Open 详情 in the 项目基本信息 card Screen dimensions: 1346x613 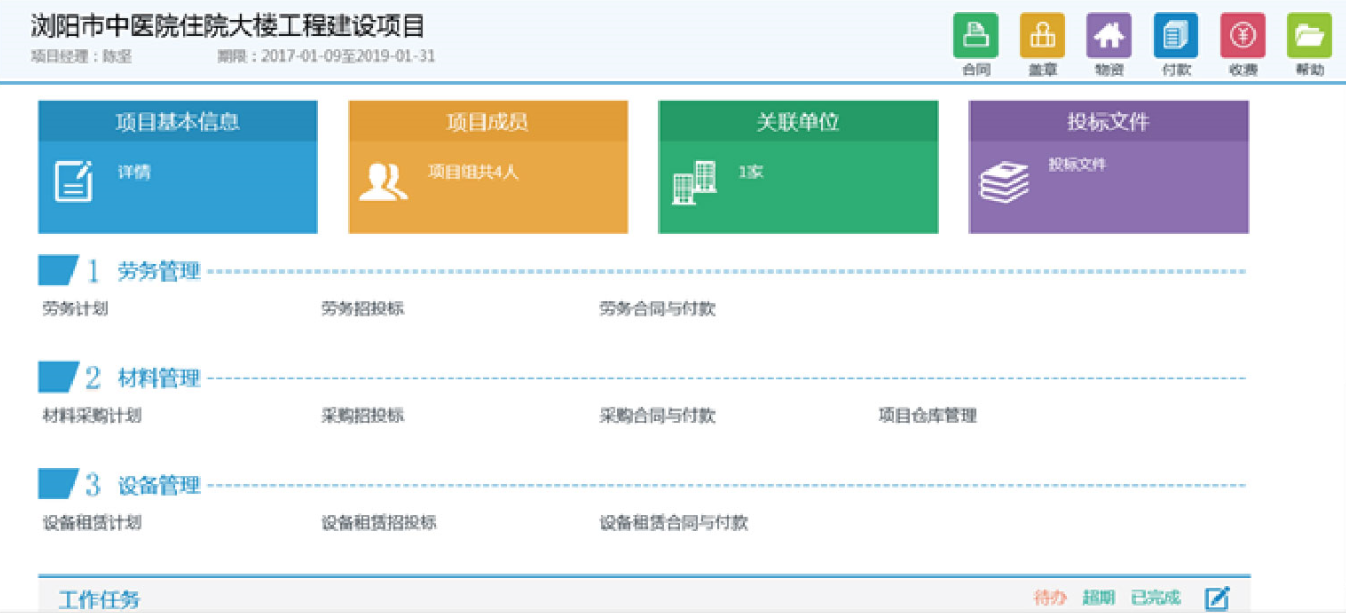(134, 172)
